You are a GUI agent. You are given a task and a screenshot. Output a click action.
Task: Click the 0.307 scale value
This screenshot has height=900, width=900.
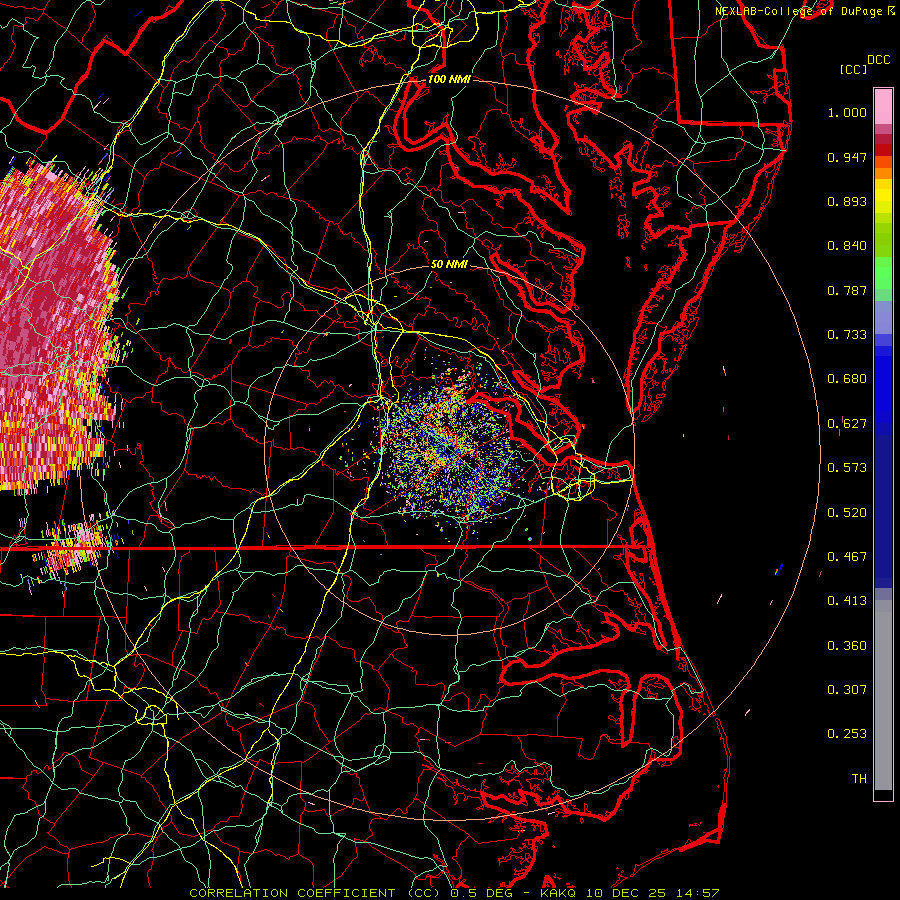(x=847, y=690)
